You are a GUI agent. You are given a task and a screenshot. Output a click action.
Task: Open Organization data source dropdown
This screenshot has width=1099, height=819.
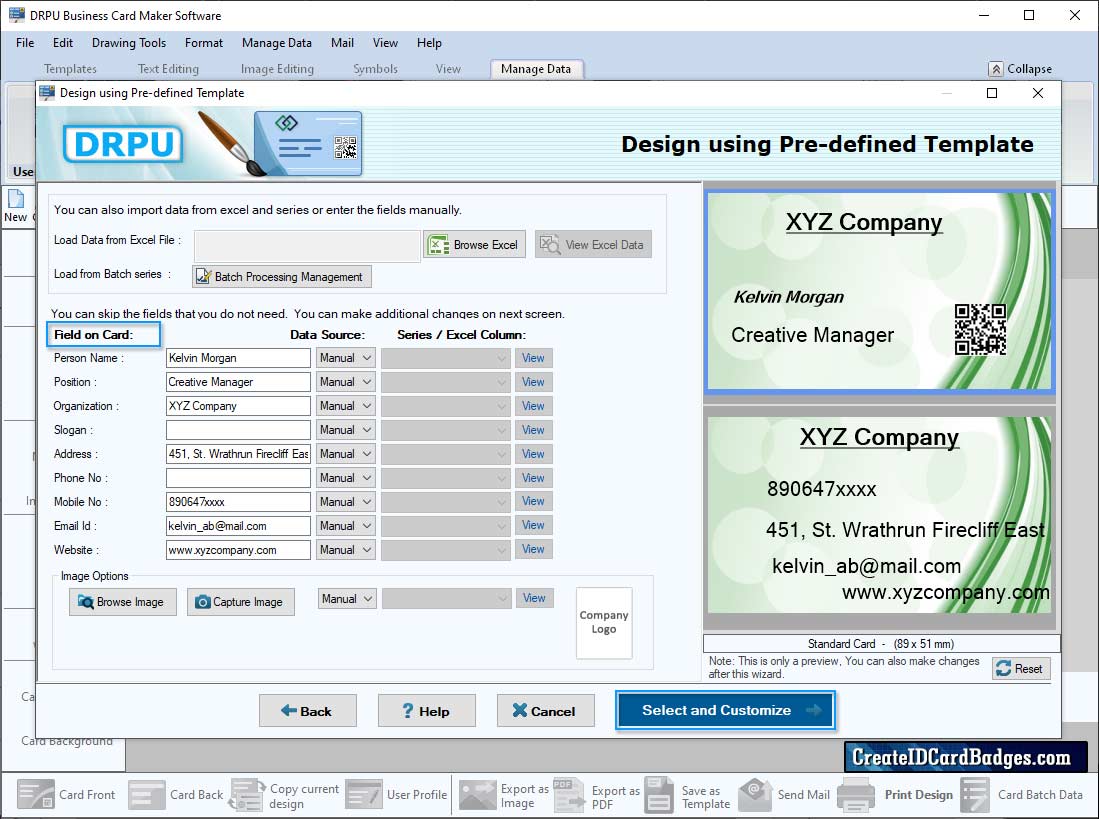(346, 406)
